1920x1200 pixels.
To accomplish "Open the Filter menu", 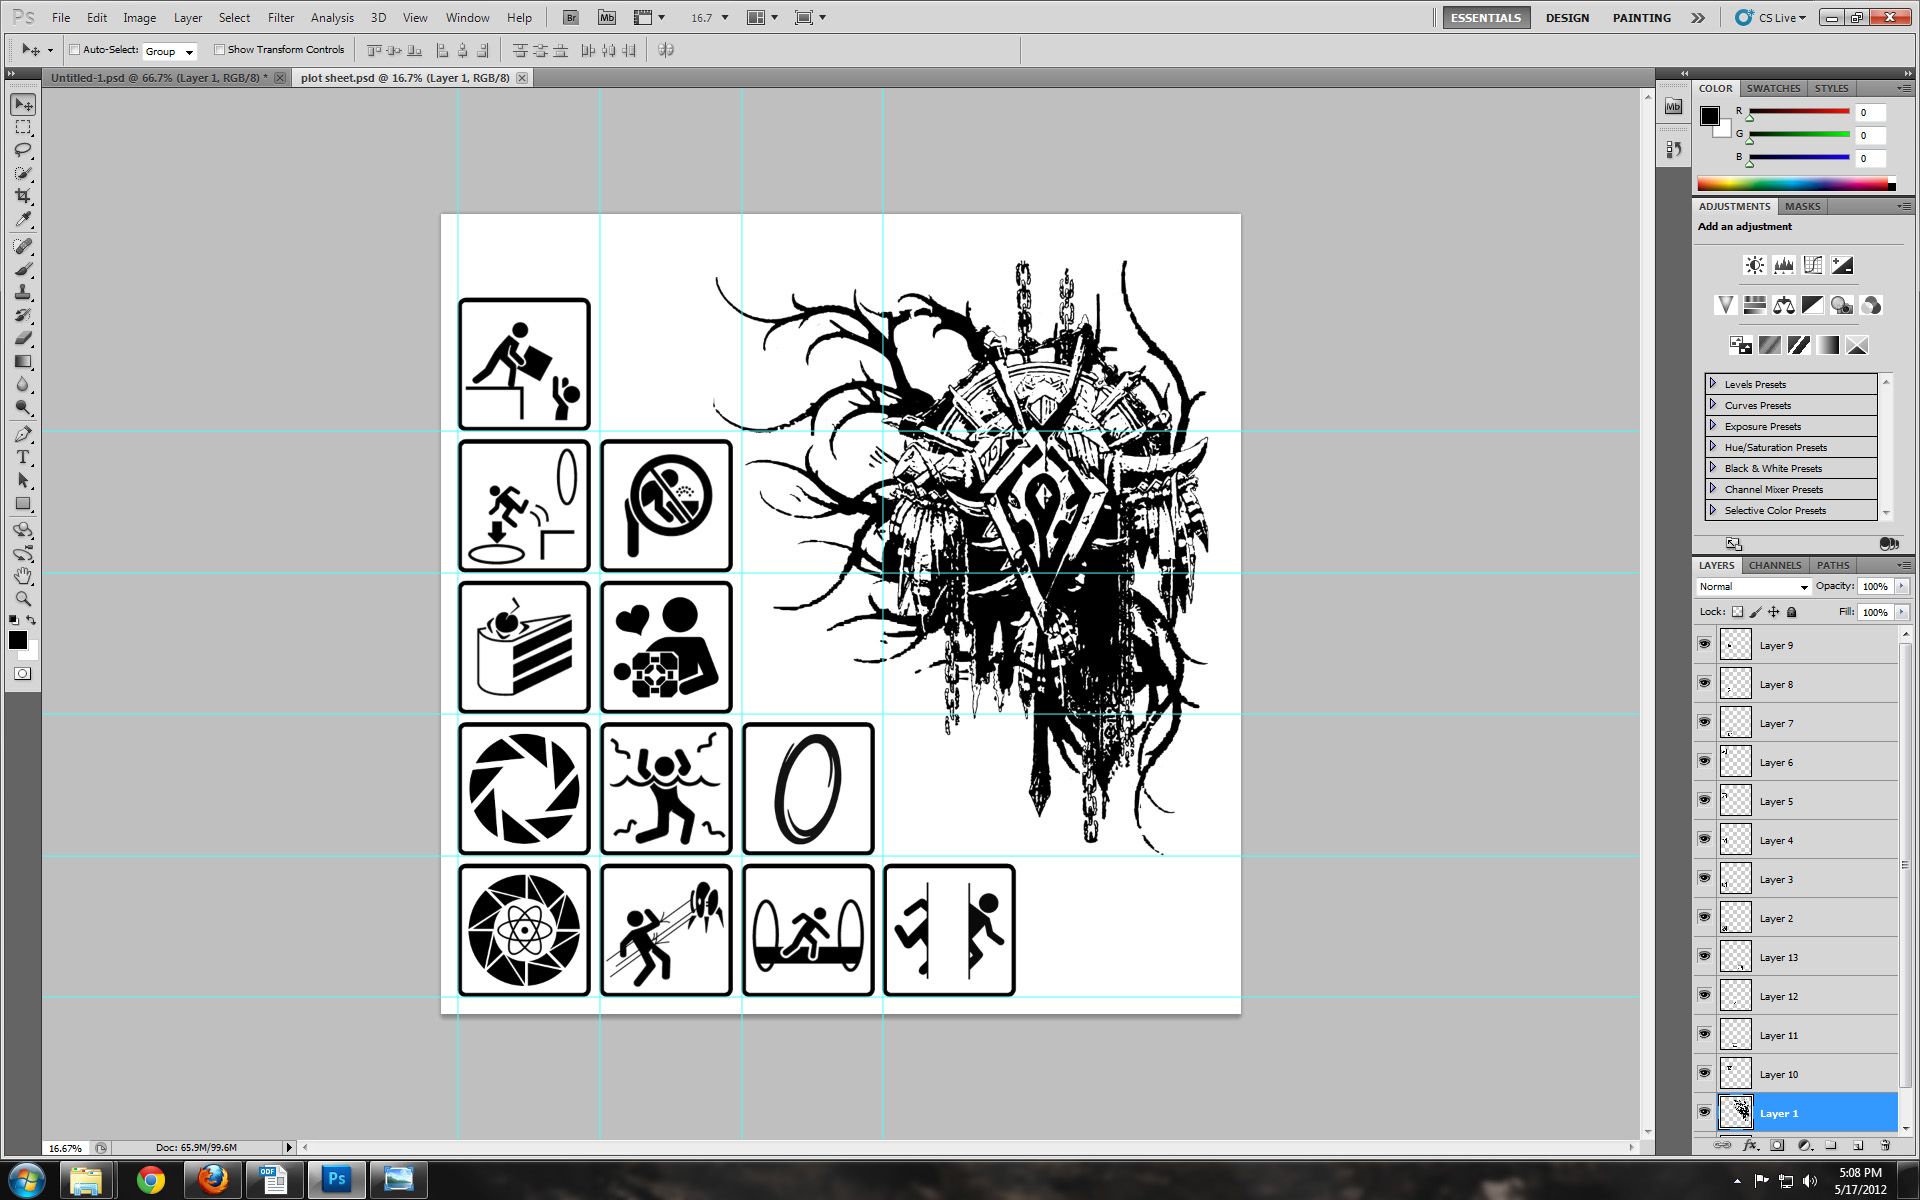I will pyautogui.click(x=281, y=17).
